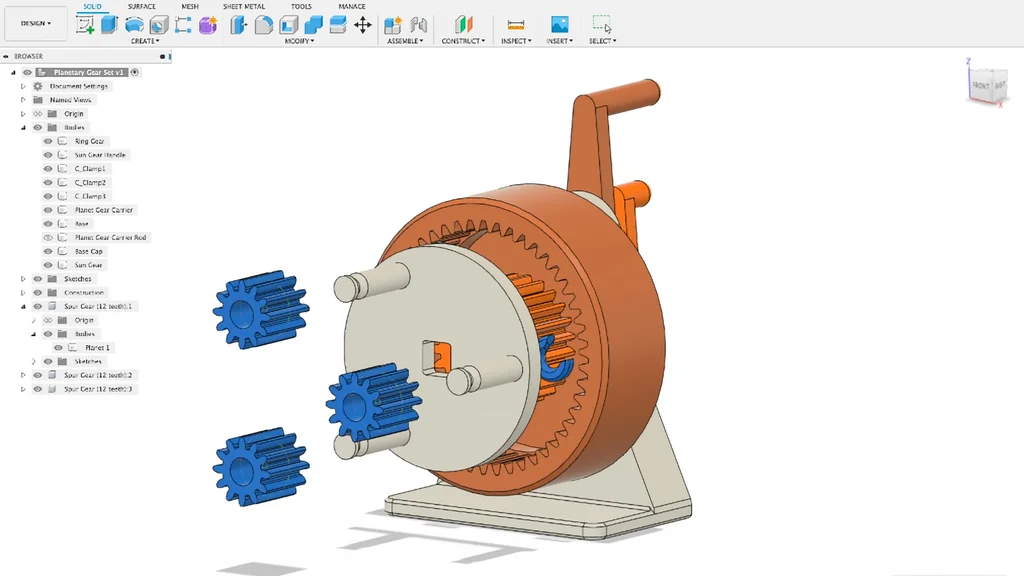The width and height of the screenshot is (1024, 576).
Task: Hide the Base Cap body
Action: [x=48, y=251]
